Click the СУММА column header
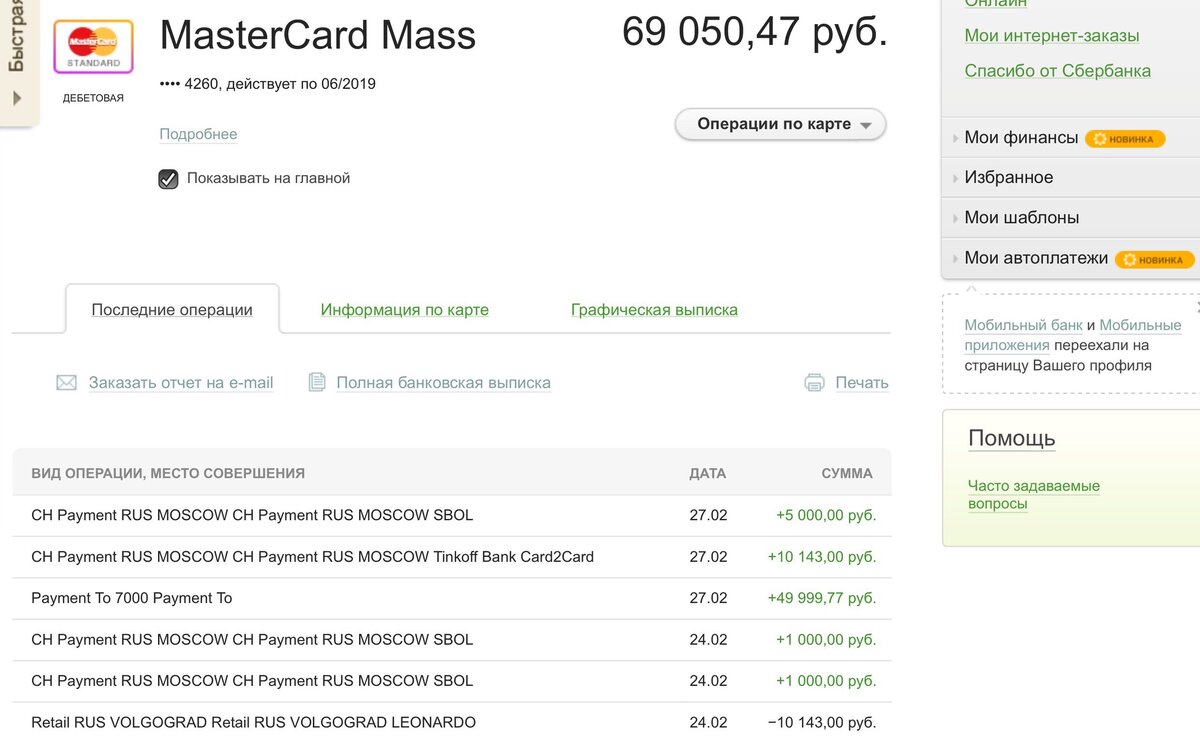1200x742 pixels. point(847,474)
